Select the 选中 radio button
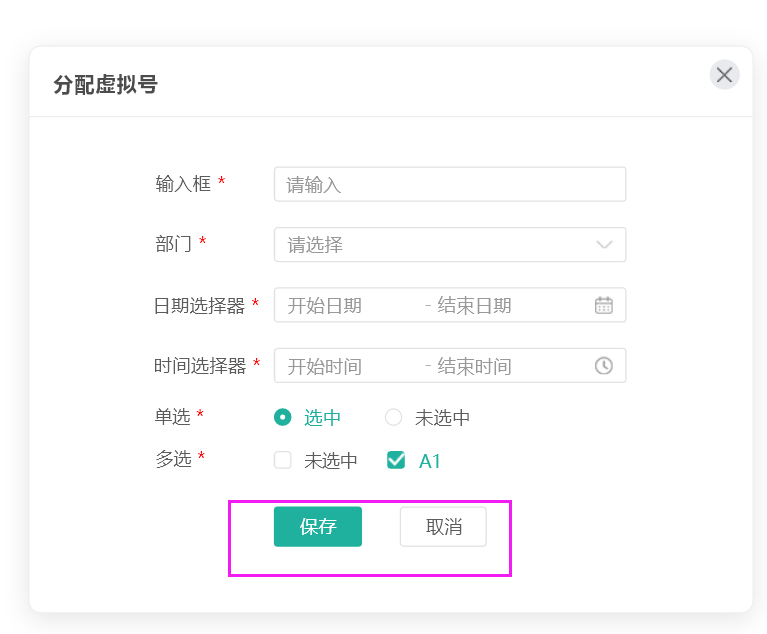Image resolution: width=767 pixels, height=634 pixels. click(283, 418)
